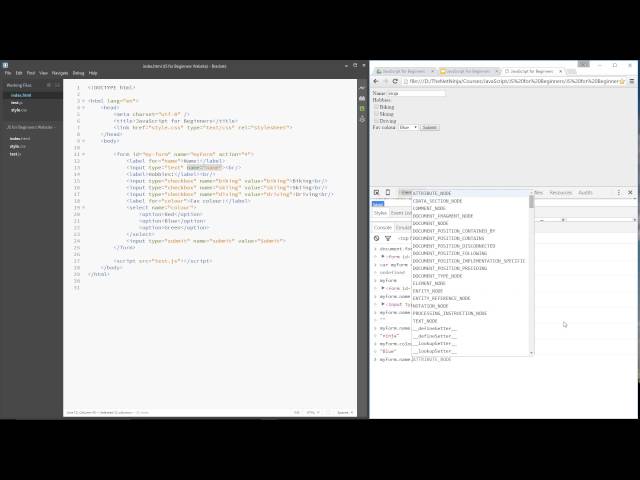Switch to the Resources tab in DevTools
This screenshot has width=640, height=480.
tap(560, 192)
